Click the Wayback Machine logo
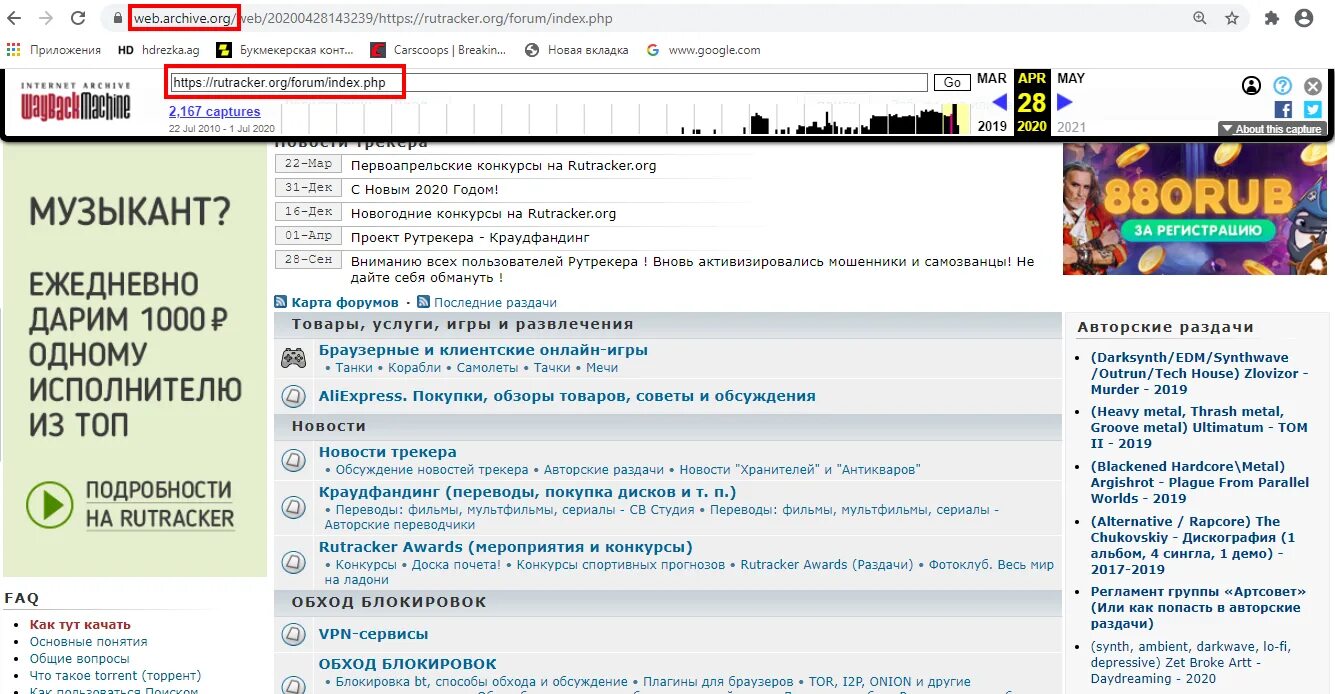Screen dimensions: 1335x694 pos(76,101)
